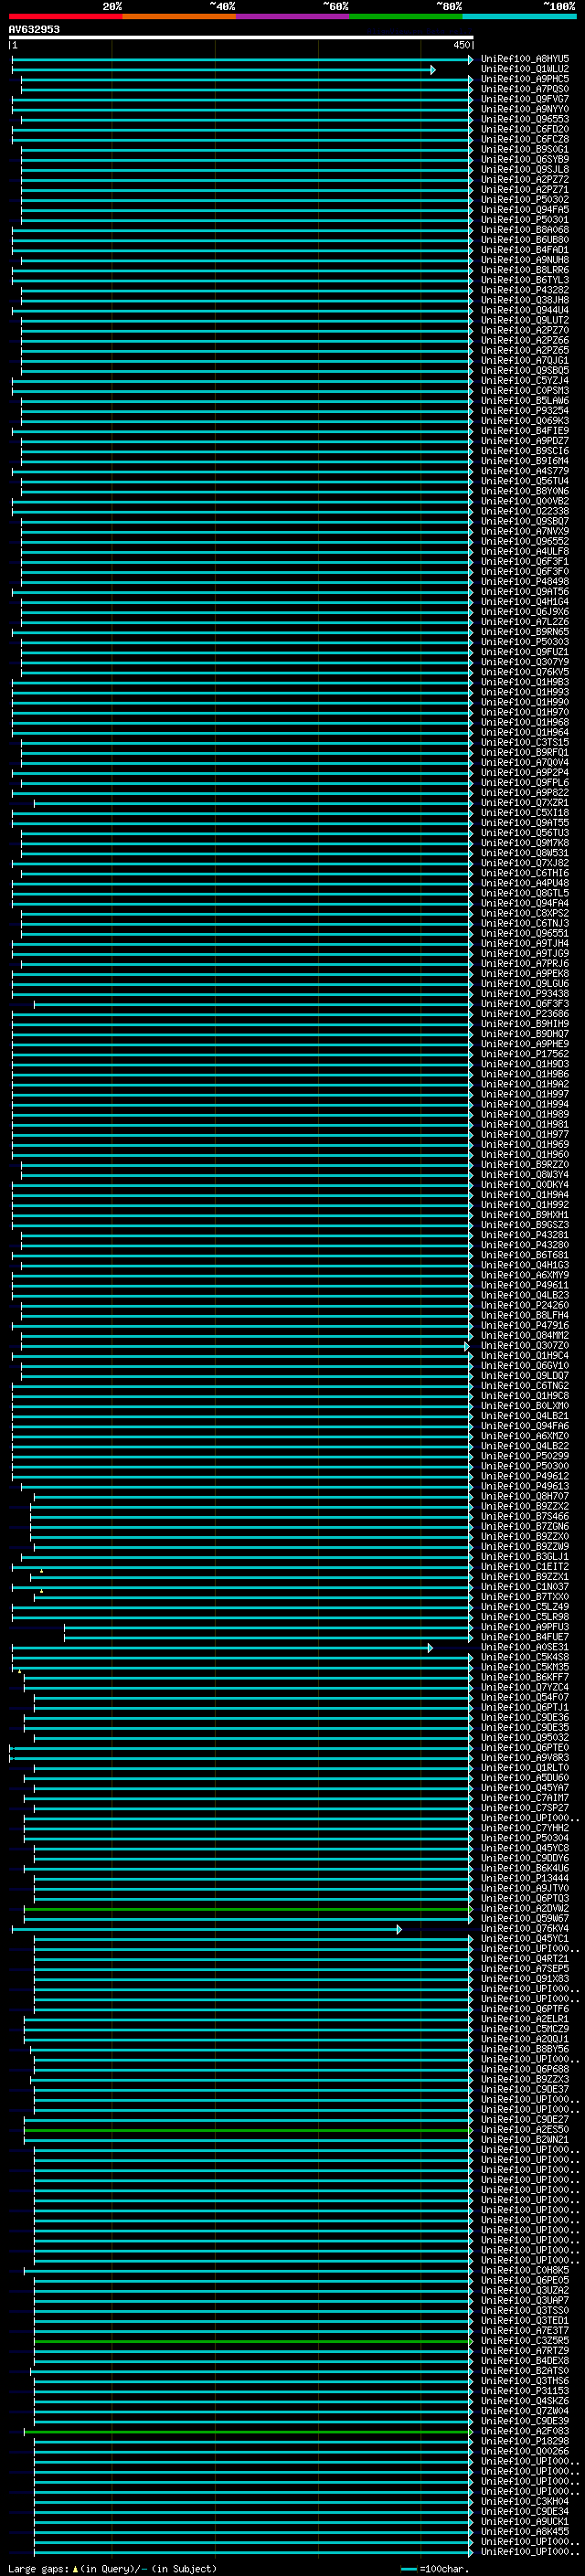Select label UniRef100_P17562
The image size is (585, 2576).
pos(524,1054)
